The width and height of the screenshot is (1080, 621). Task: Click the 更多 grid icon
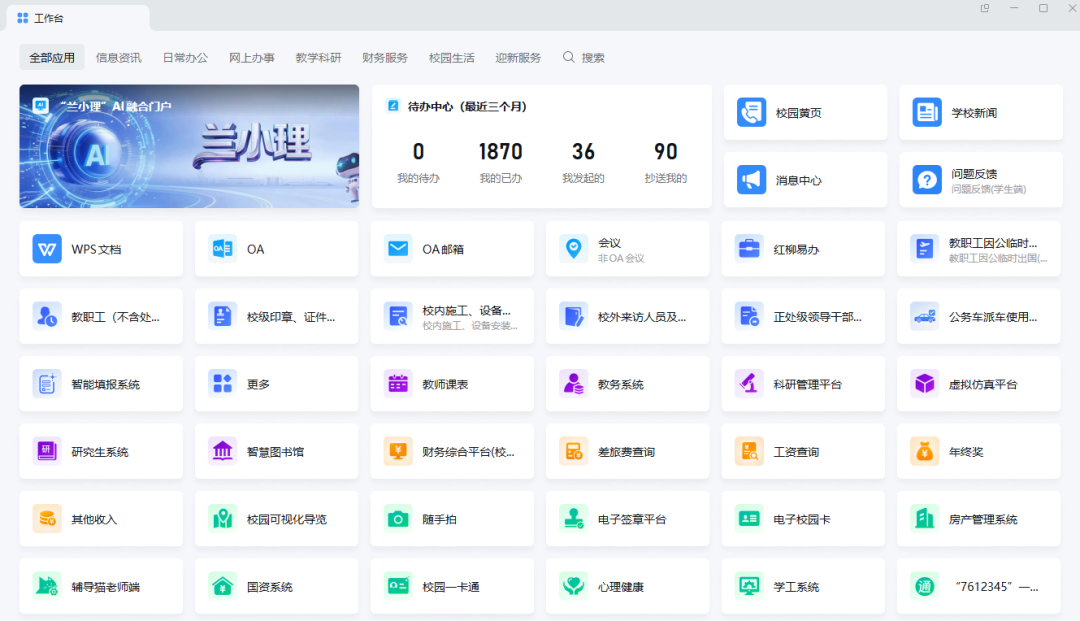(x=222, y=383)
